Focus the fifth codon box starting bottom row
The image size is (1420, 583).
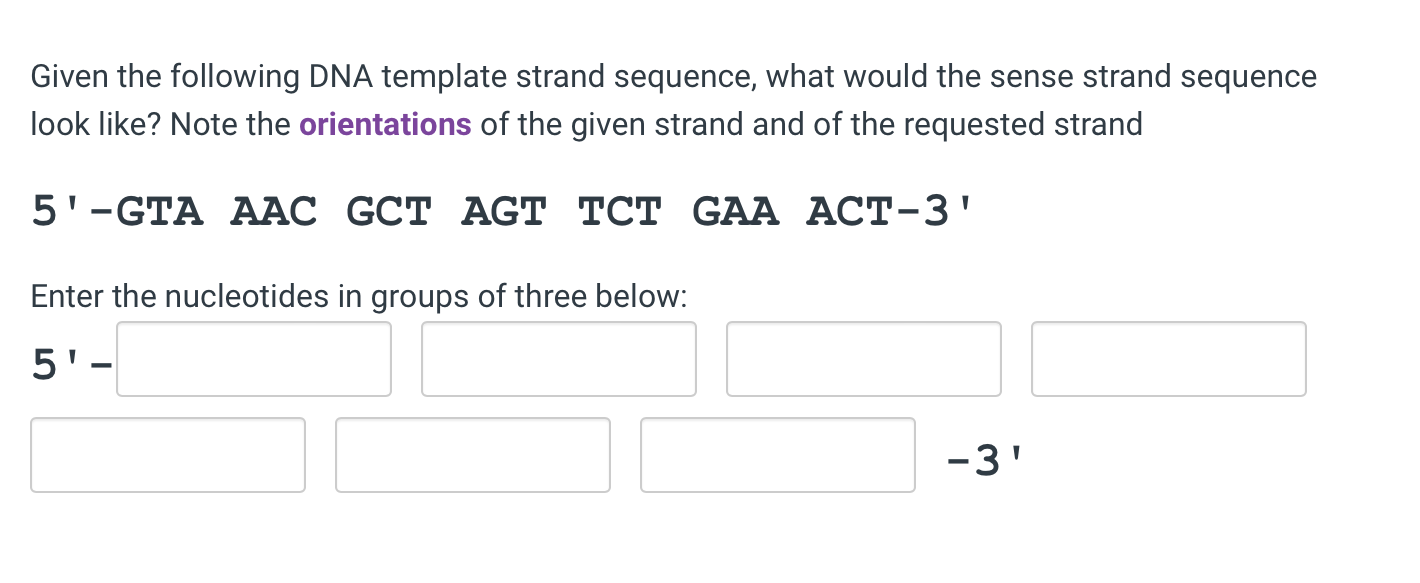pyautogui.click(x=168, y=455)
